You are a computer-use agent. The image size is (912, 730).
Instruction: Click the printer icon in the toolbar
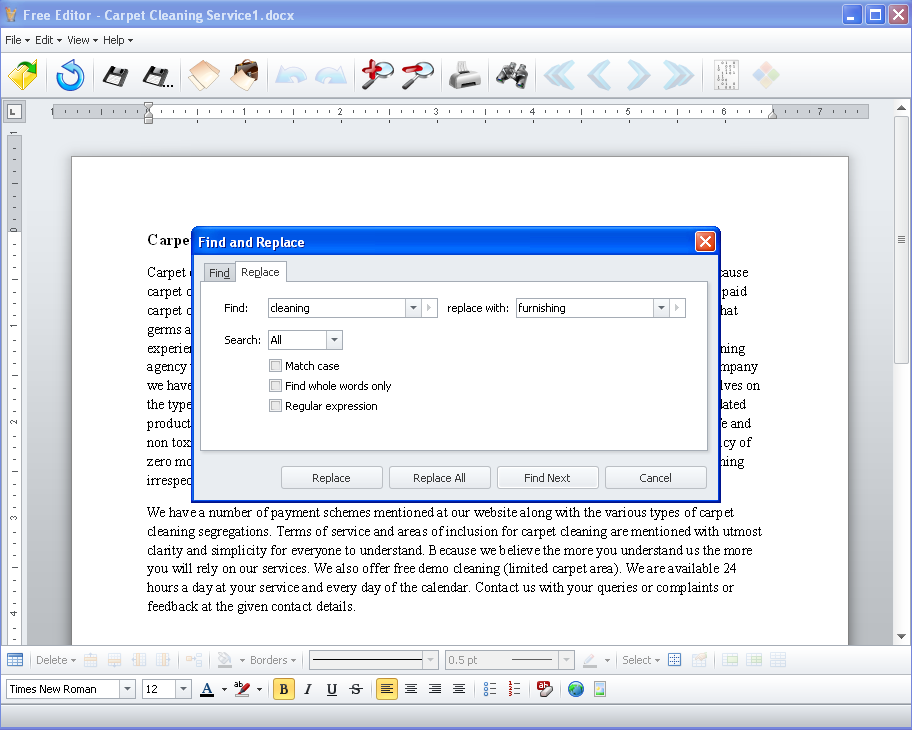coord(464,75)
